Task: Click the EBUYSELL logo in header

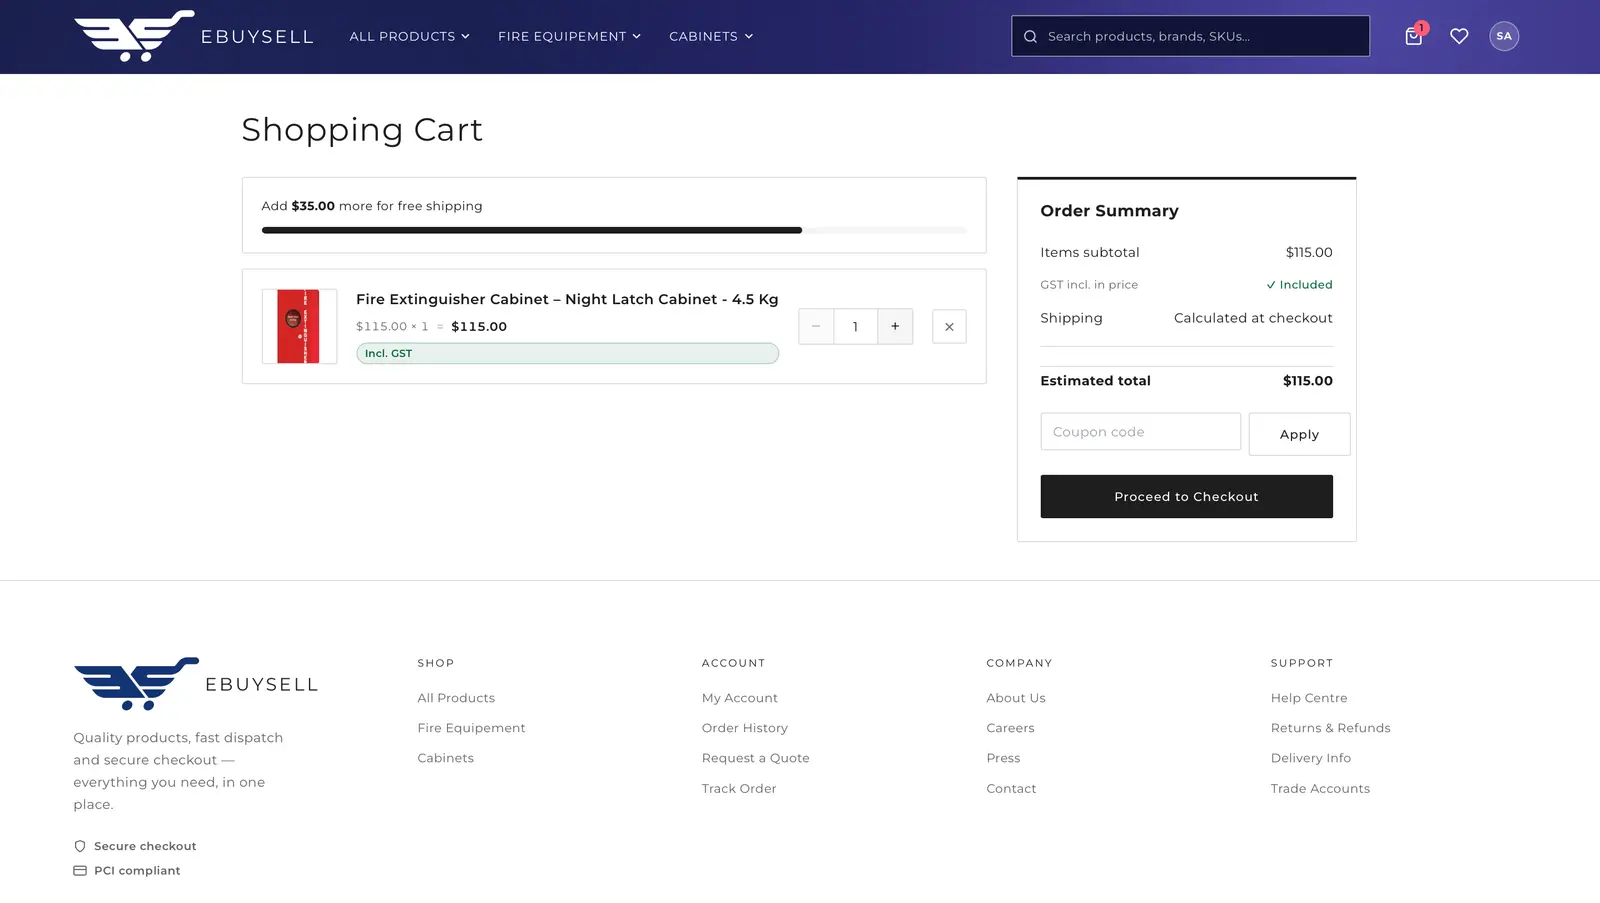Action: pyautogui.click(x=194, y=36)
